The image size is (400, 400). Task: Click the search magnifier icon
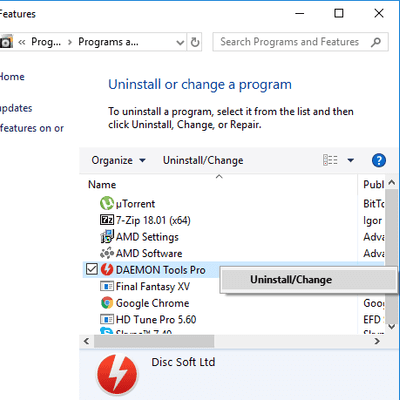click(x=376, y=42)
